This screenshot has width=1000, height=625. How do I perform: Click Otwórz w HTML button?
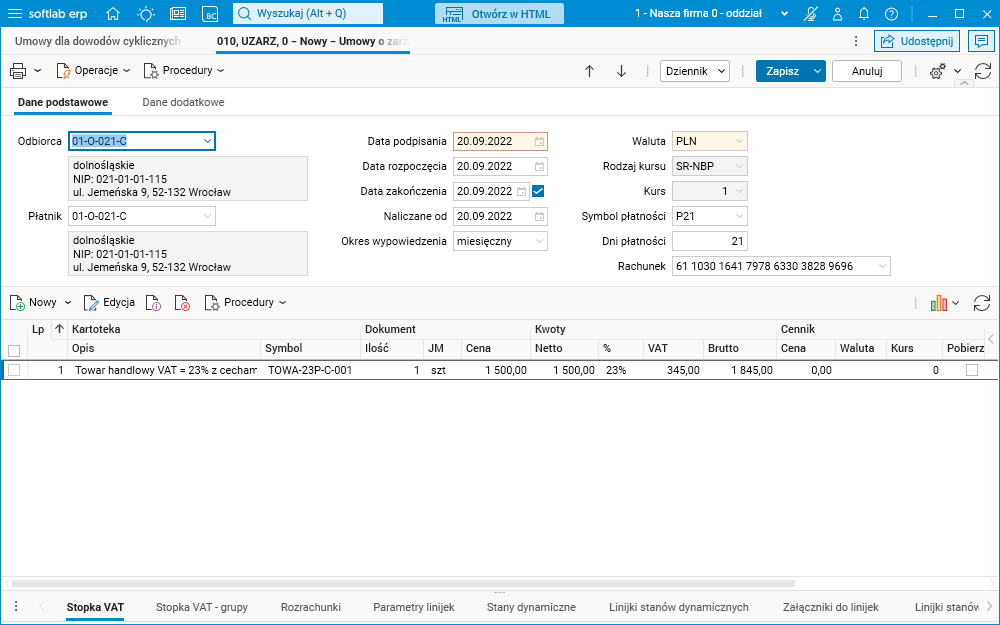499,13
